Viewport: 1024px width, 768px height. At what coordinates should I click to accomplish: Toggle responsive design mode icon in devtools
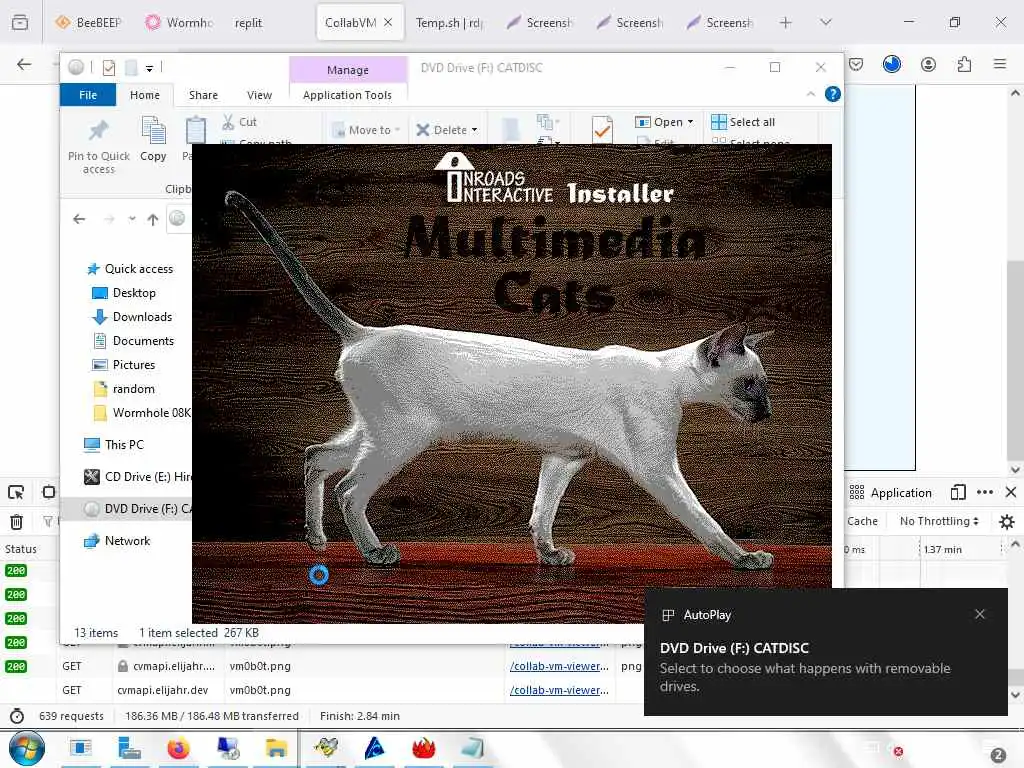48,492
